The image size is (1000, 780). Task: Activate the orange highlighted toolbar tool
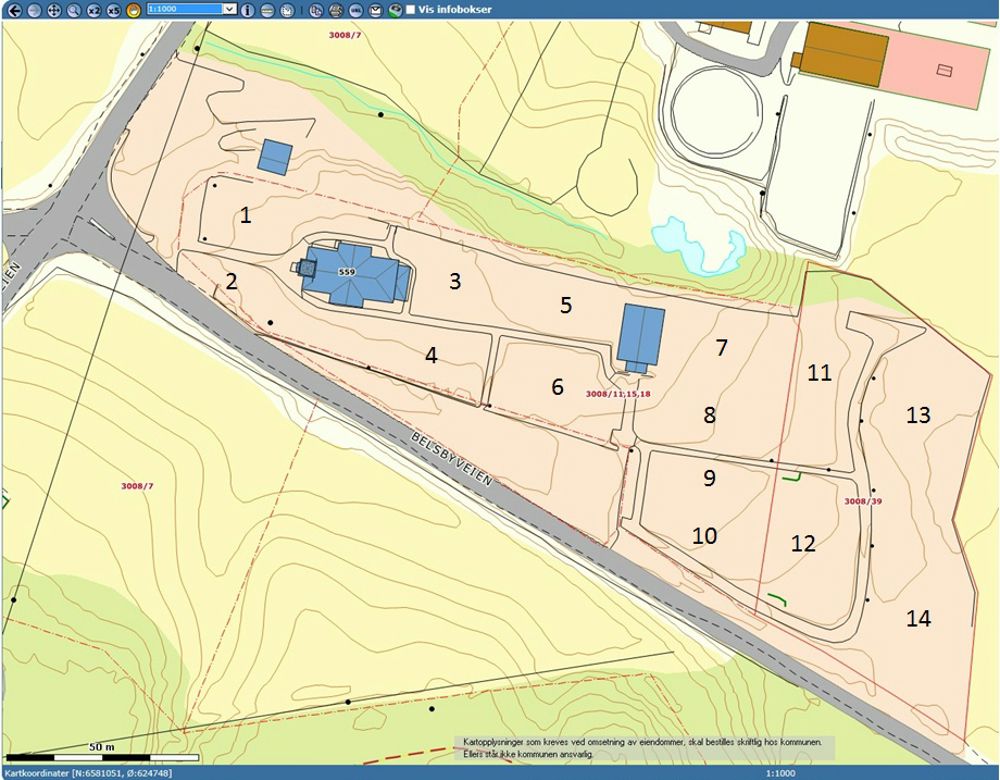133,10
